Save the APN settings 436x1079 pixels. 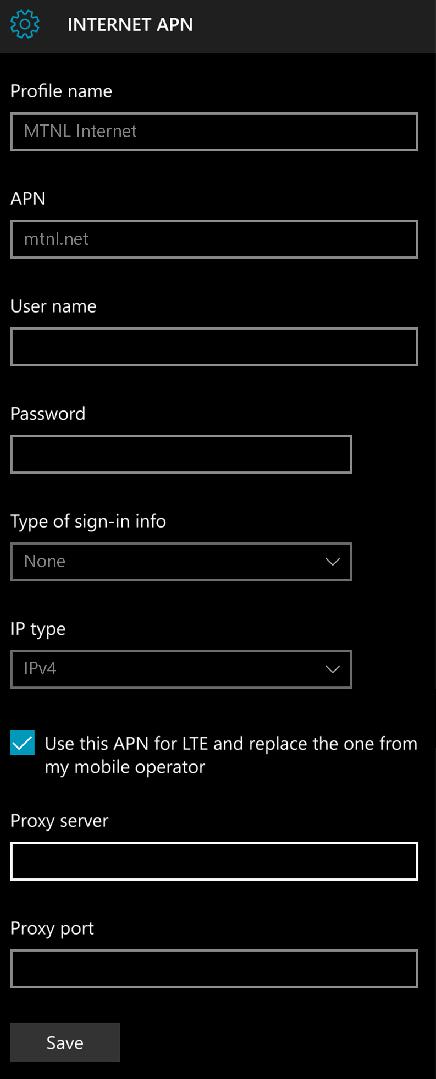[x=65, y=1043]
